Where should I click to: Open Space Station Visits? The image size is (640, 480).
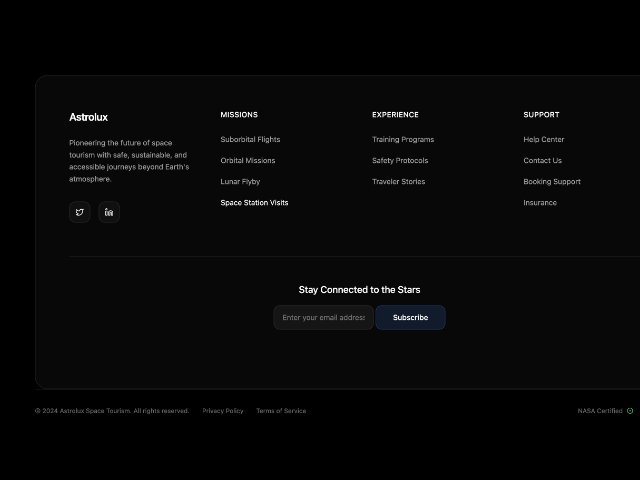coord(254,203)
